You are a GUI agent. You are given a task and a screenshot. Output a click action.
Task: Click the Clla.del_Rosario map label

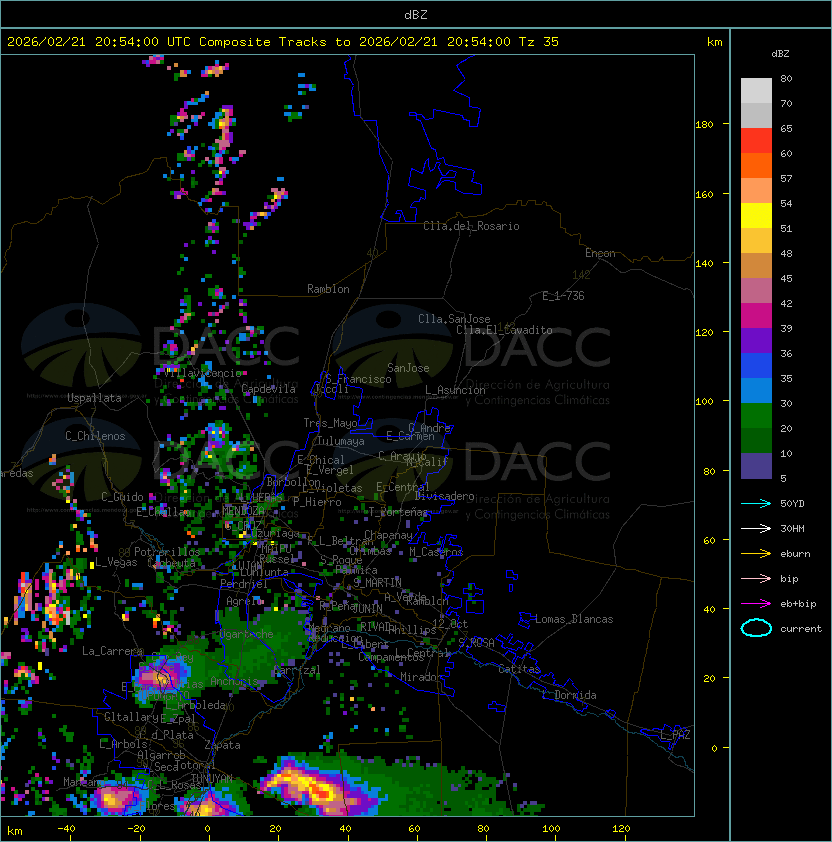pyautogui.click(x=471, y=226)
